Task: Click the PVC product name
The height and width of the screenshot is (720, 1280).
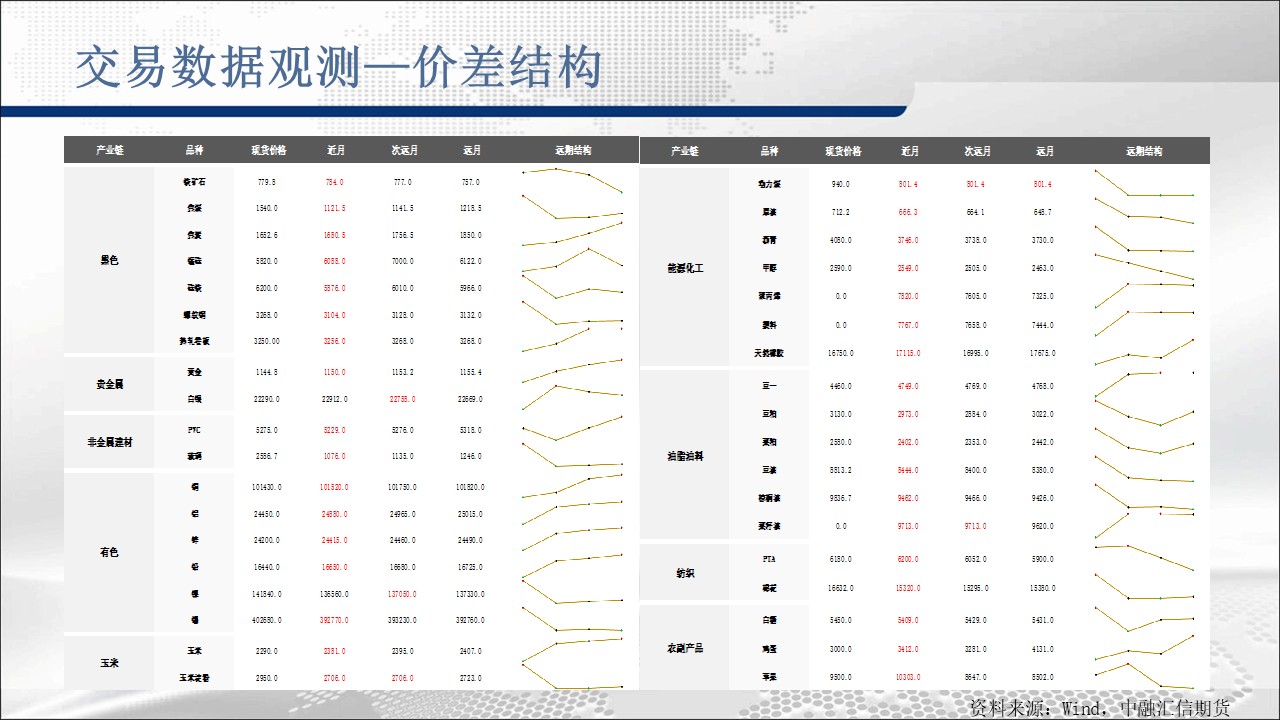Action: coord(194,430)
